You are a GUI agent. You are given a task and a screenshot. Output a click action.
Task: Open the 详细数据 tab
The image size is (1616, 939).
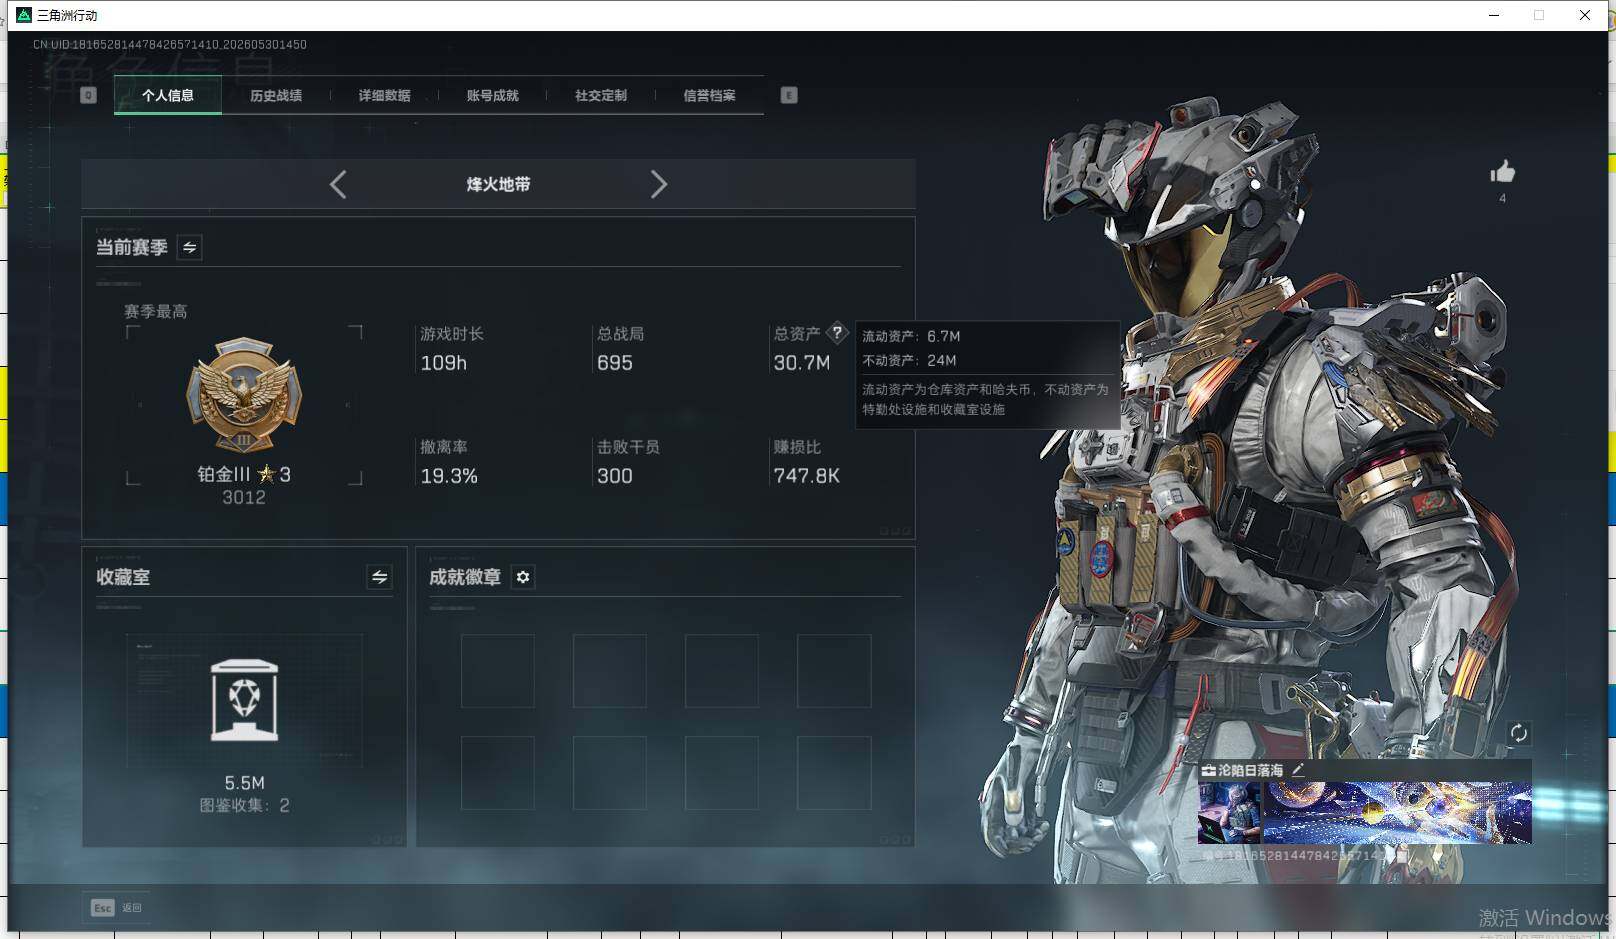[384, 95]
